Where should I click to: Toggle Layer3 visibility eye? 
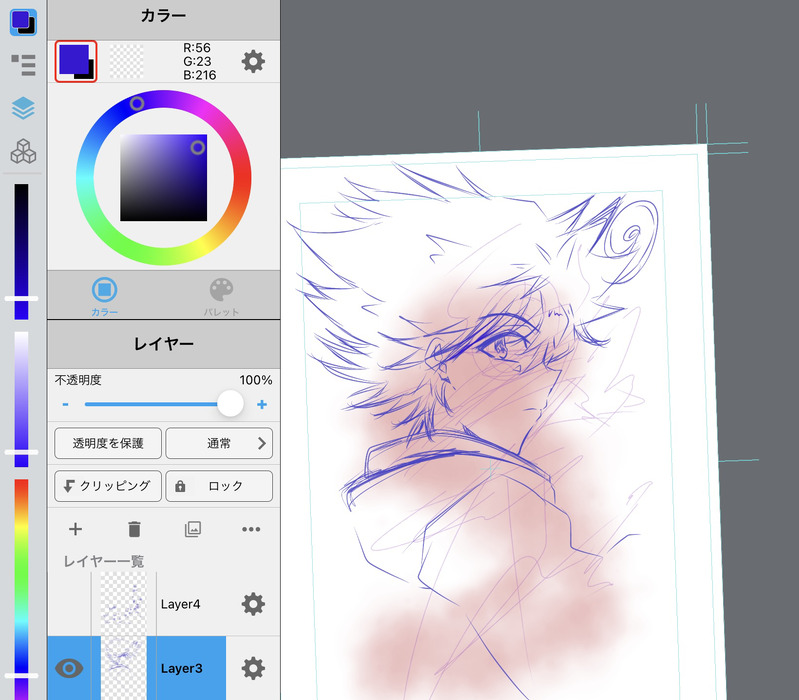tap(69, 668)
